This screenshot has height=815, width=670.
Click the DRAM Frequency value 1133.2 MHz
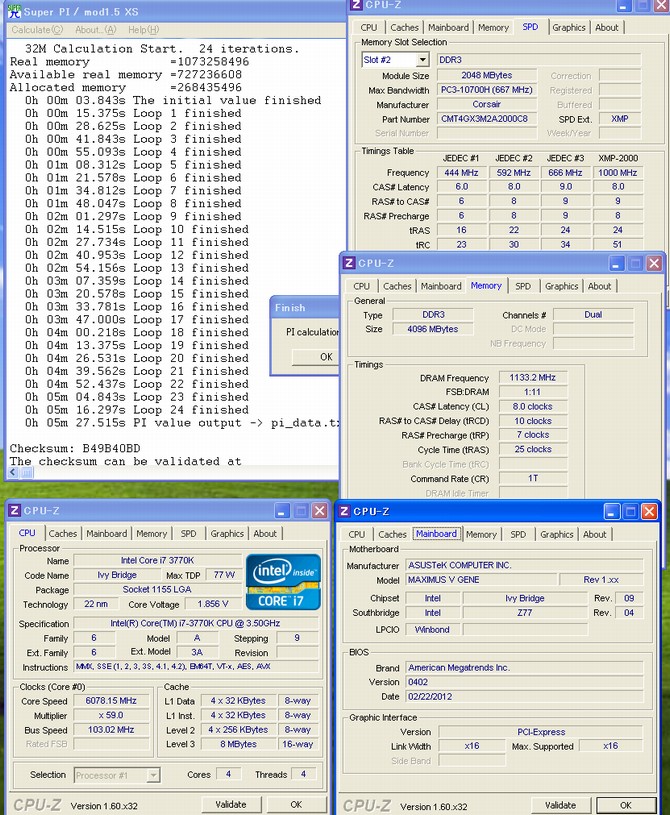(533, 378)
